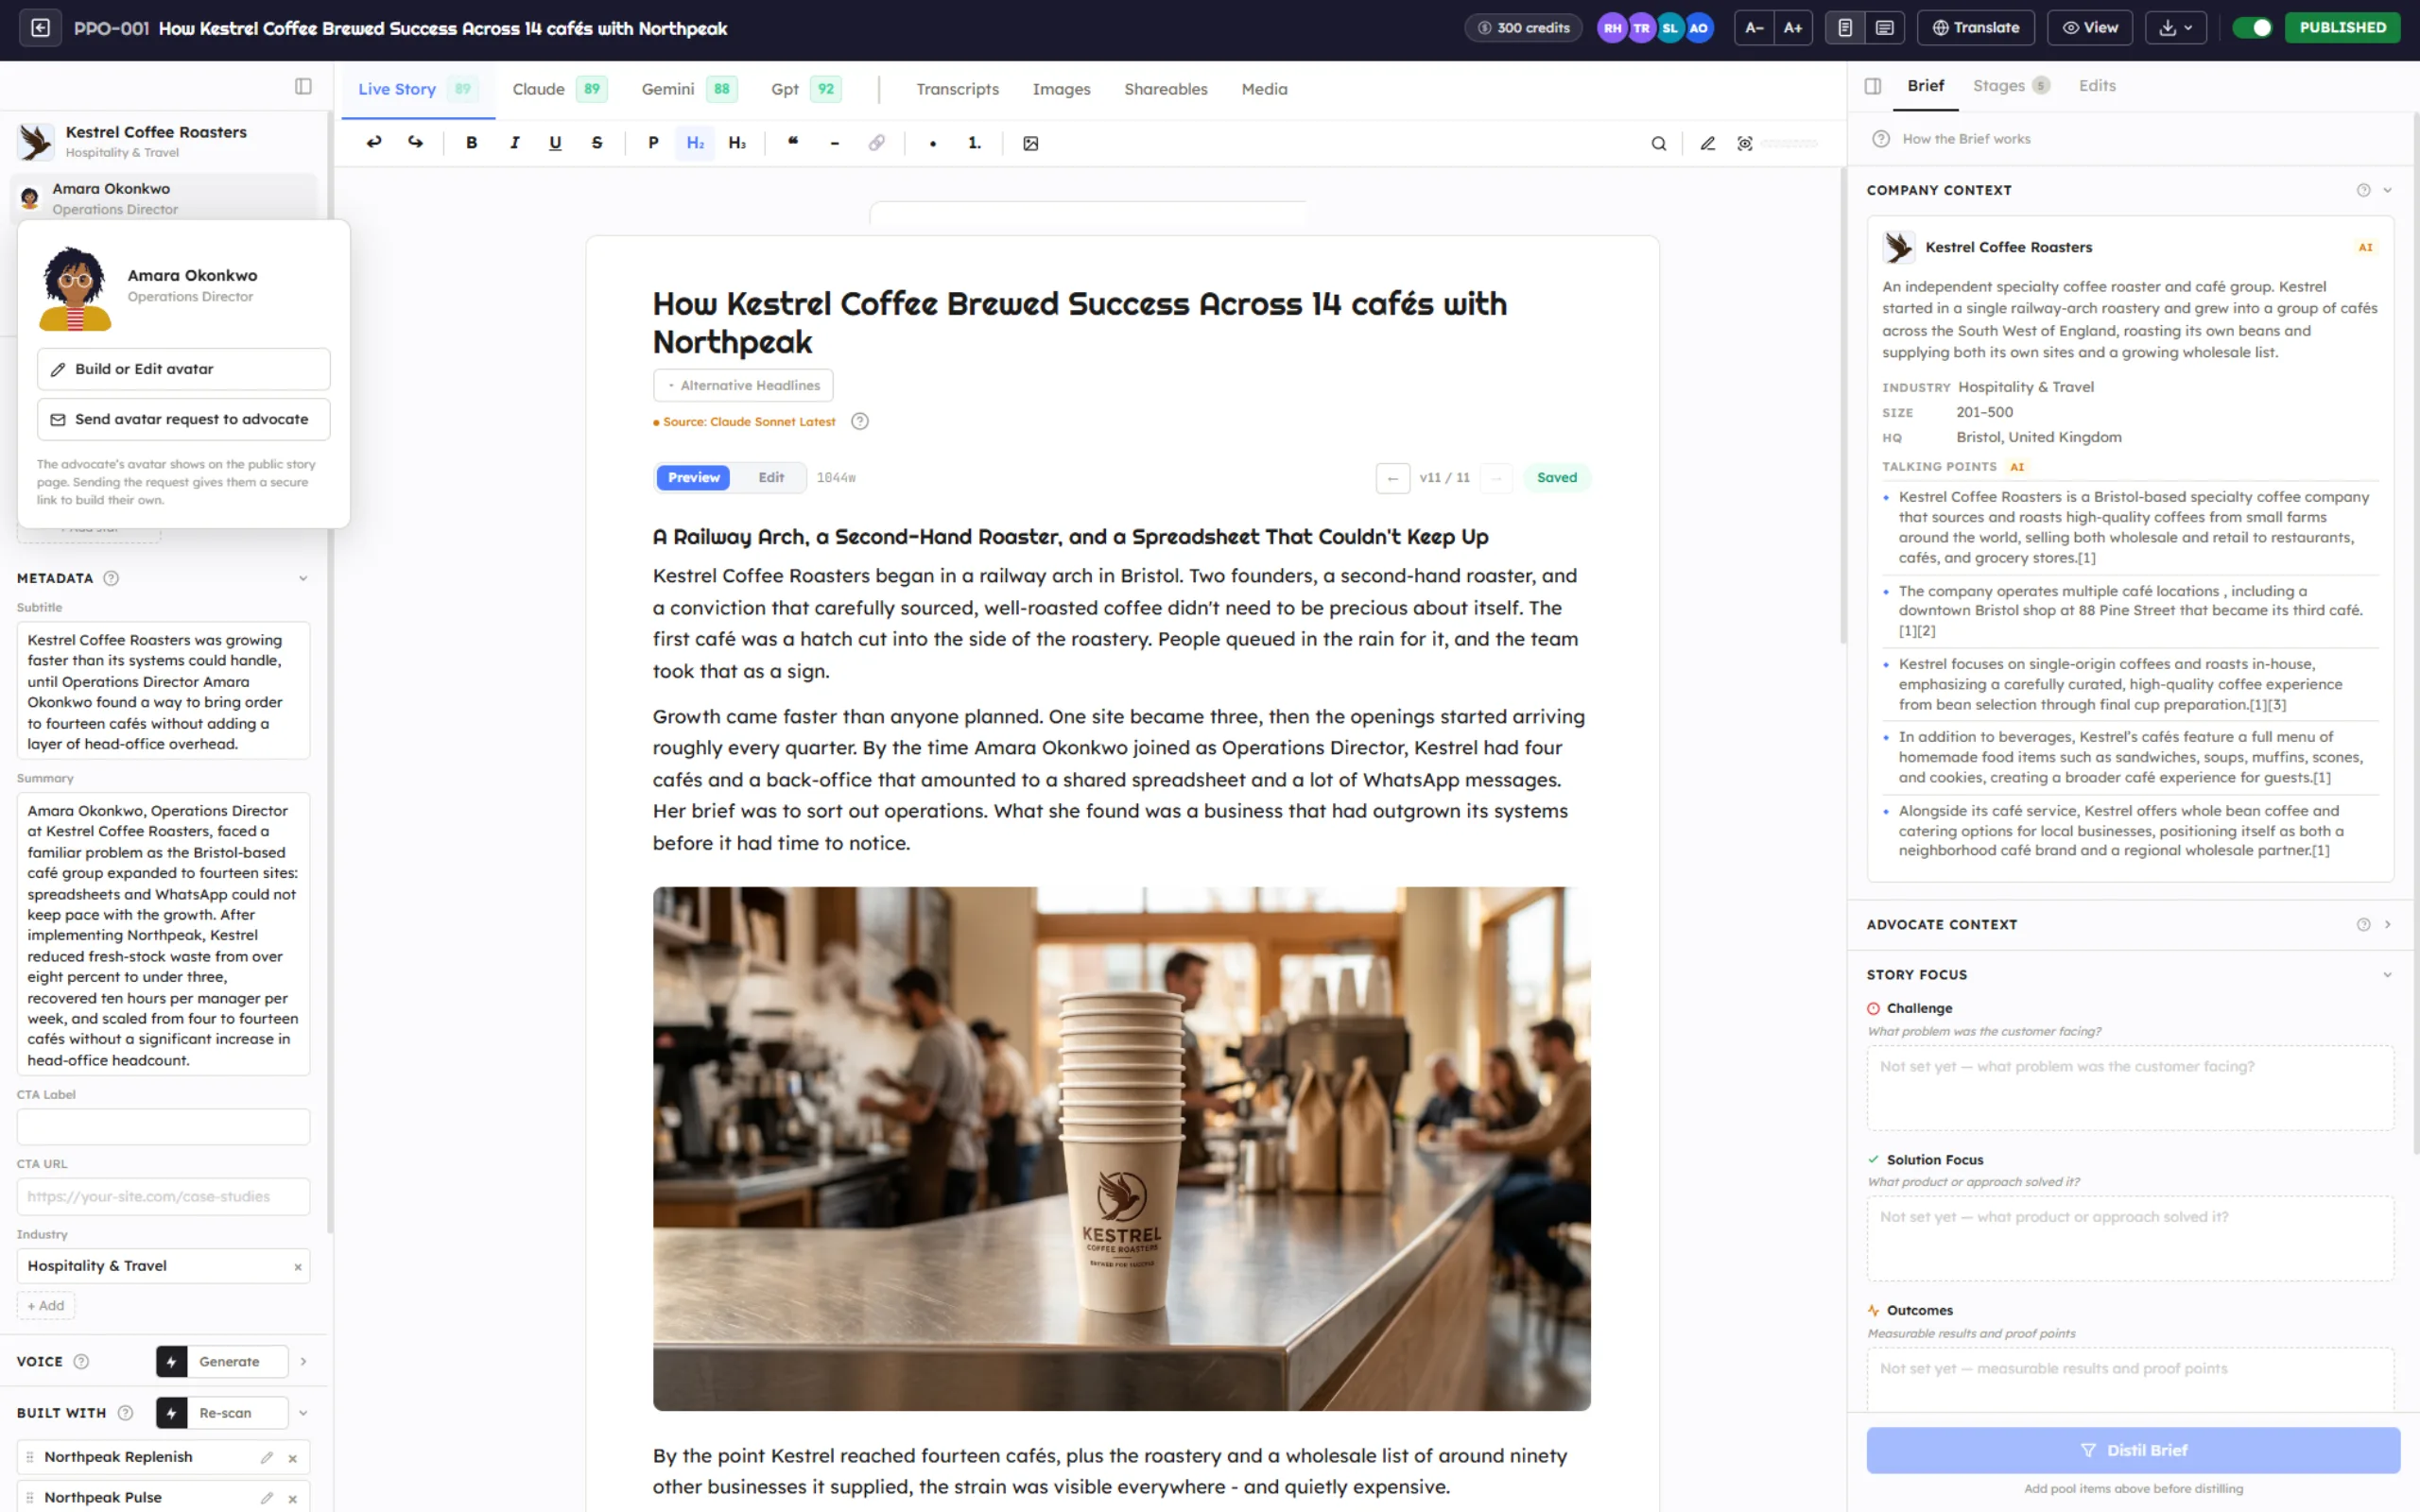The image size is (2420, 1512).
Task: Click the PUBLISHED status button
Action: tap(2342, 28)
